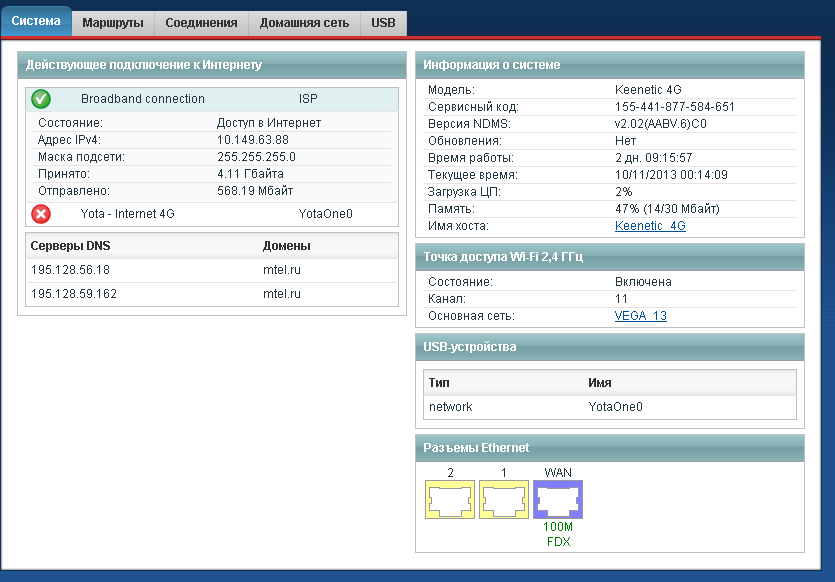
Task: Click the service code 155-441-877-584-651
Action: [x=675, y=106]
